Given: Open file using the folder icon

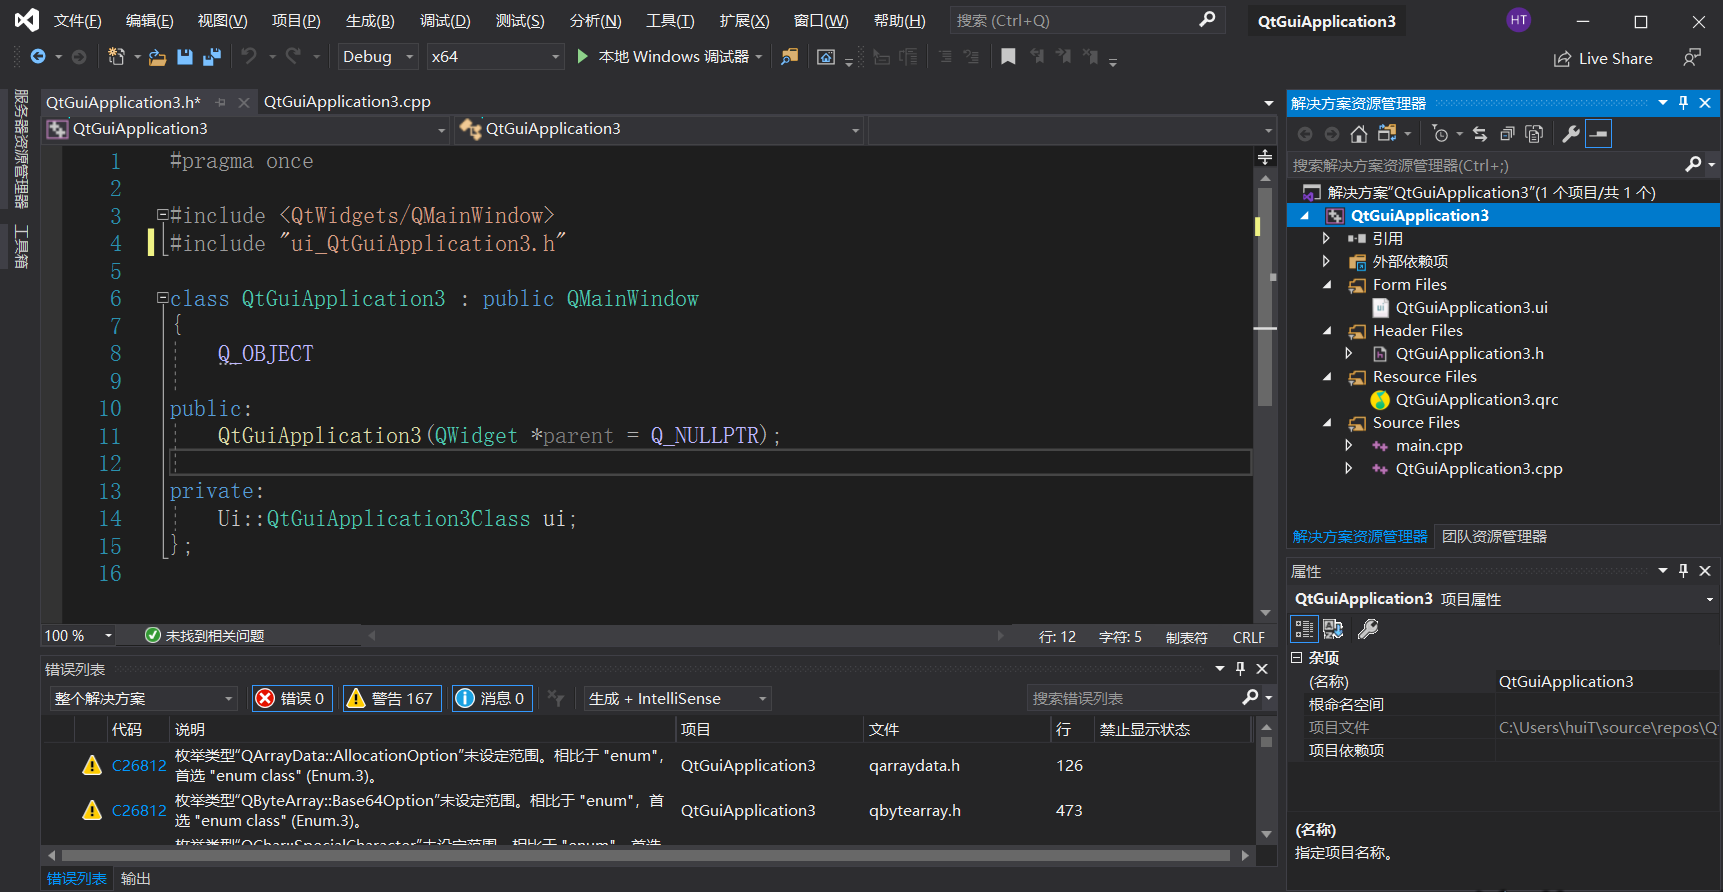Looking at the screenshot, I should click(157, 57).
